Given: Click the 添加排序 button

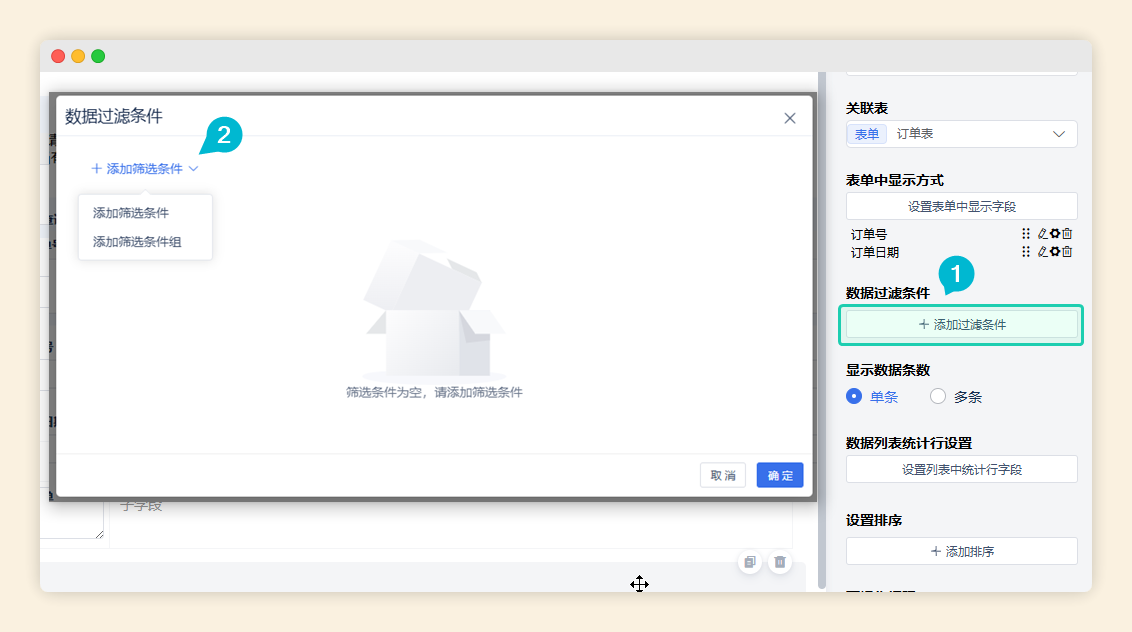Looking at the screenshot, I should click(961, 551).
